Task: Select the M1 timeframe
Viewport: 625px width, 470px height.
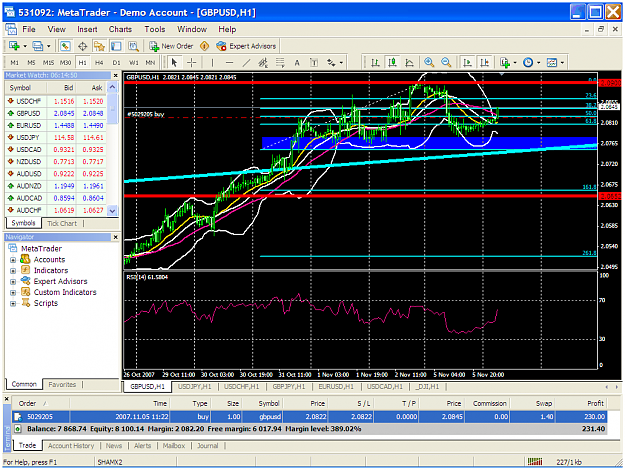Action: tap(14, 63)
